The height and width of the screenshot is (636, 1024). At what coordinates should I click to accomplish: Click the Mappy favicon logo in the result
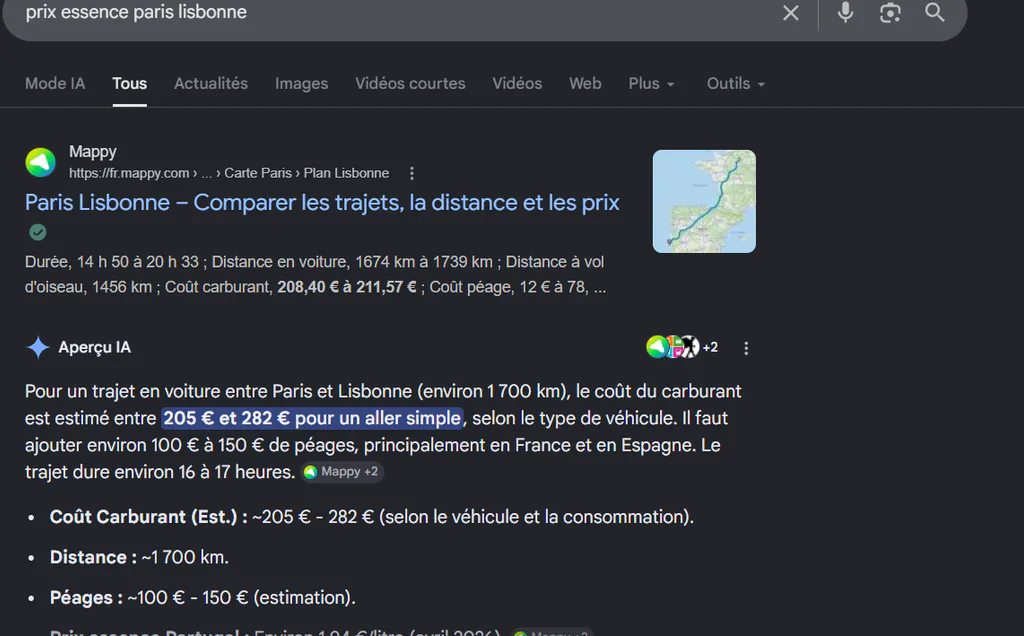click(x=40, y=162)
